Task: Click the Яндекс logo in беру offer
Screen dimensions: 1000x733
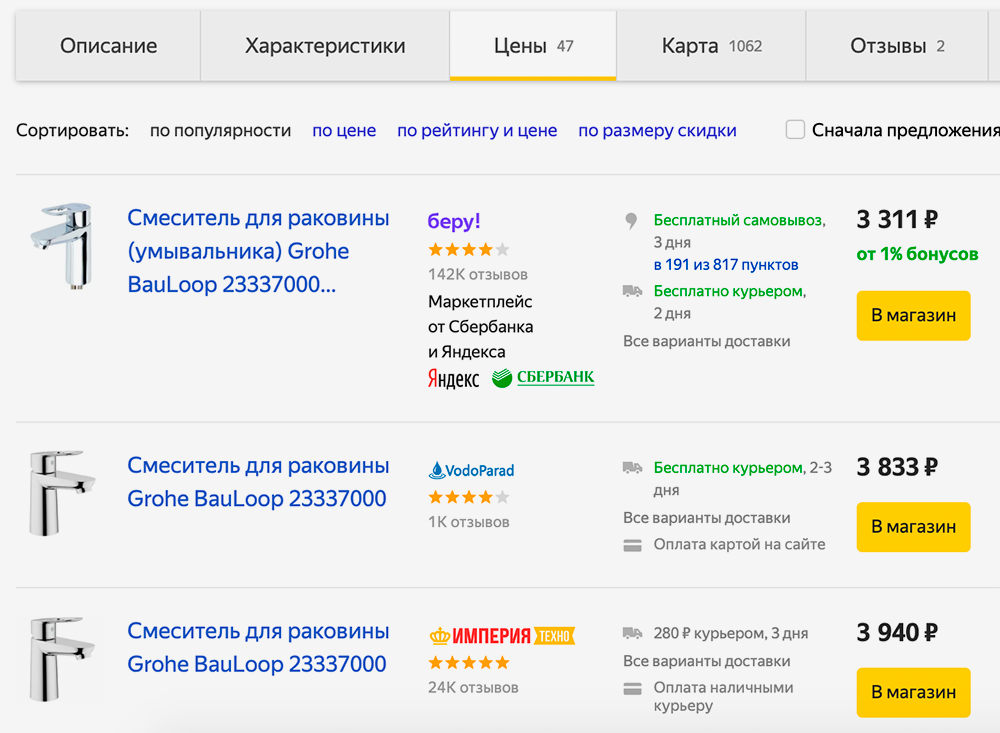Action: click(x=453, y=378)
